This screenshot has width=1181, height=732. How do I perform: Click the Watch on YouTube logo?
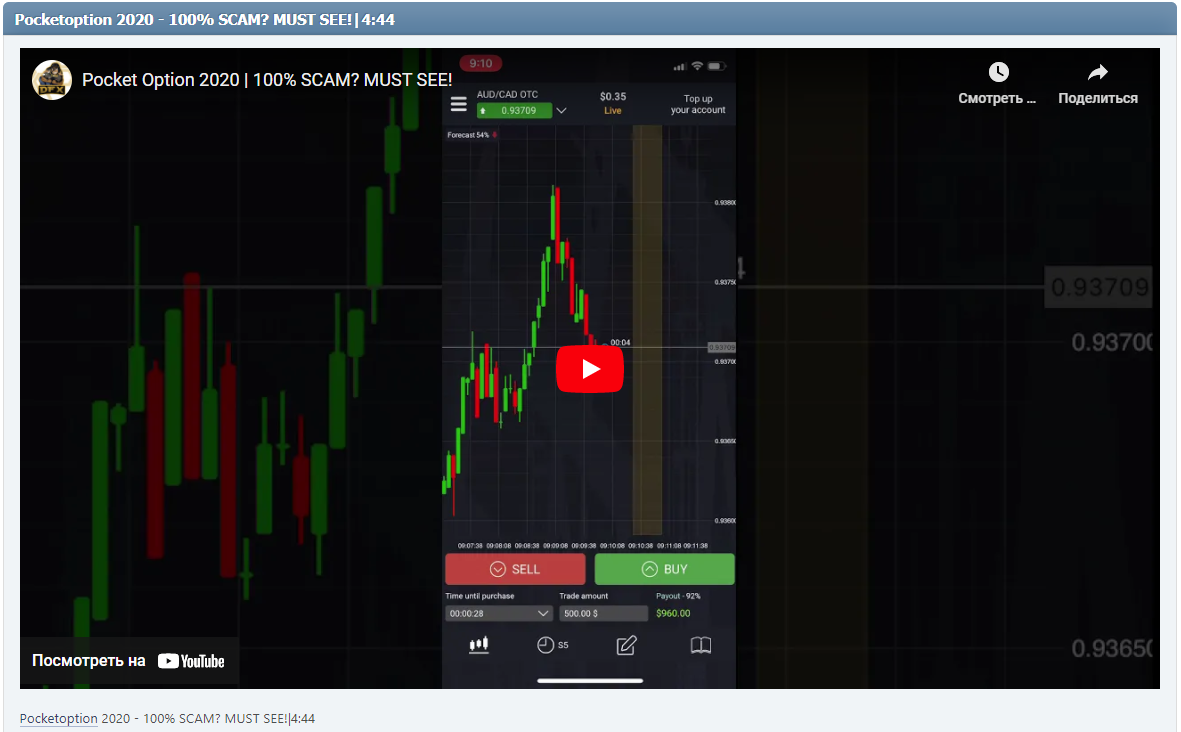click(x=191, y=661)
